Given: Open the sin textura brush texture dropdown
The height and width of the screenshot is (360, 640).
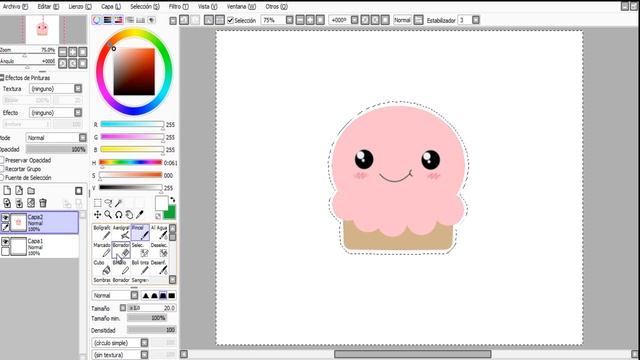Looking at the screenshot, I should 120,355.
